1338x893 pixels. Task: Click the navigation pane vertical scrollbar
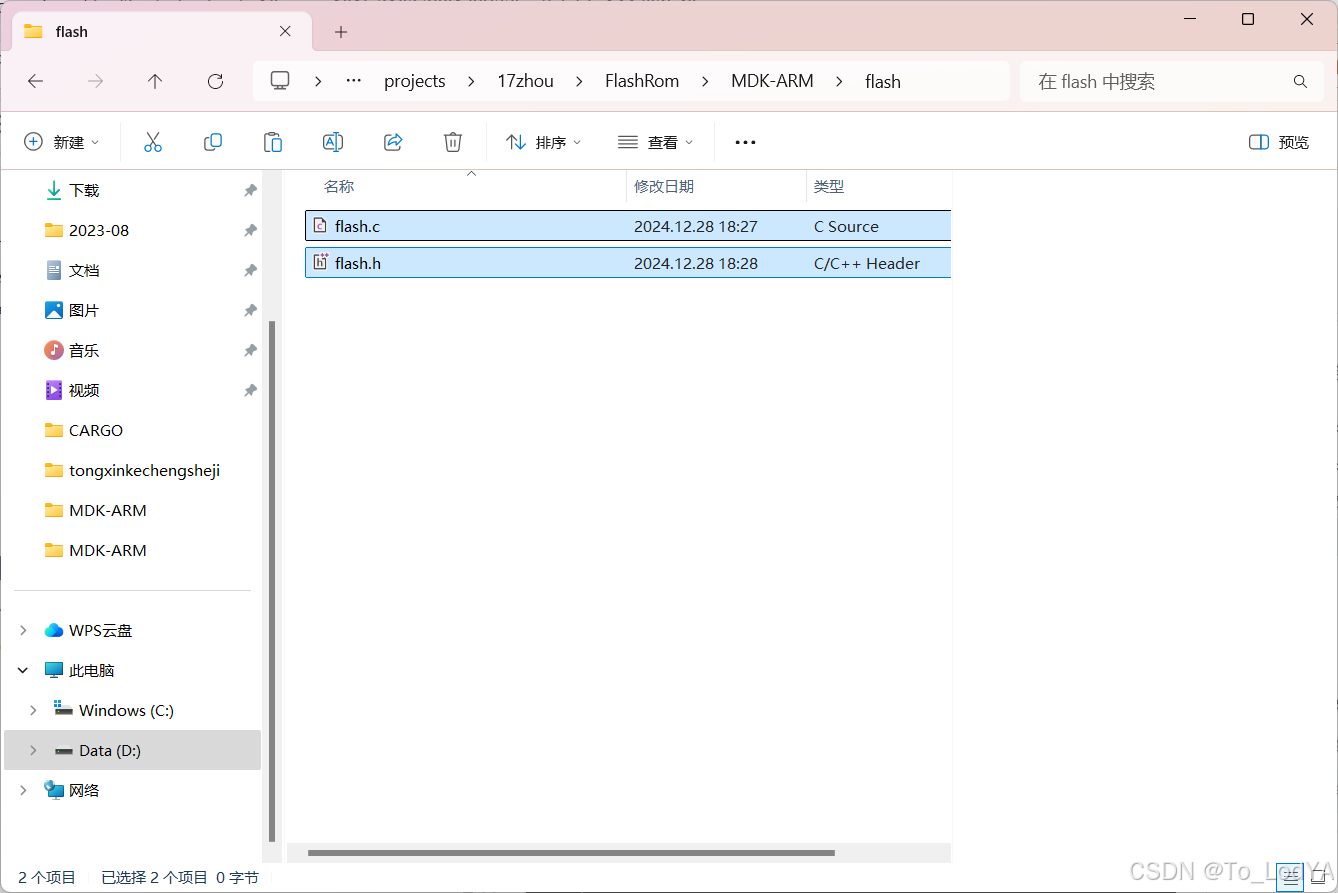[272, 580]
